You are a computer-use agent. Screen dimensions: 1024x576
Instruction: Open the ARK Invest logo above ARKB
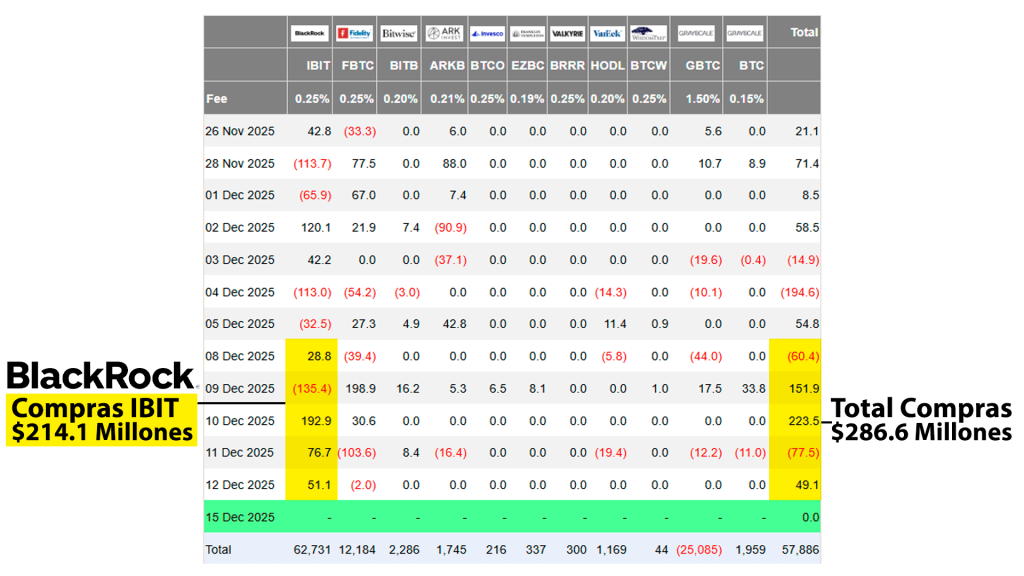[444, 33]
